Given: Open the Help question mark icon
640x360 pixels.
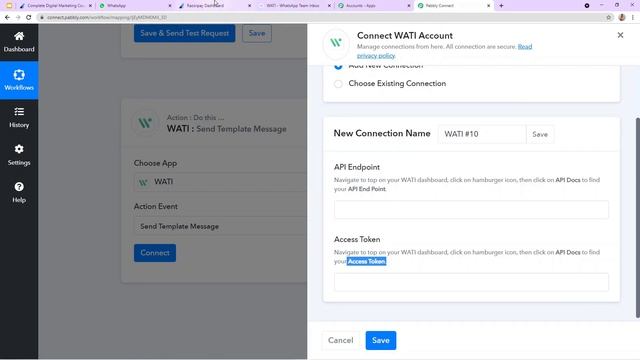Looking at the screenshot, I should click(19, 192).
